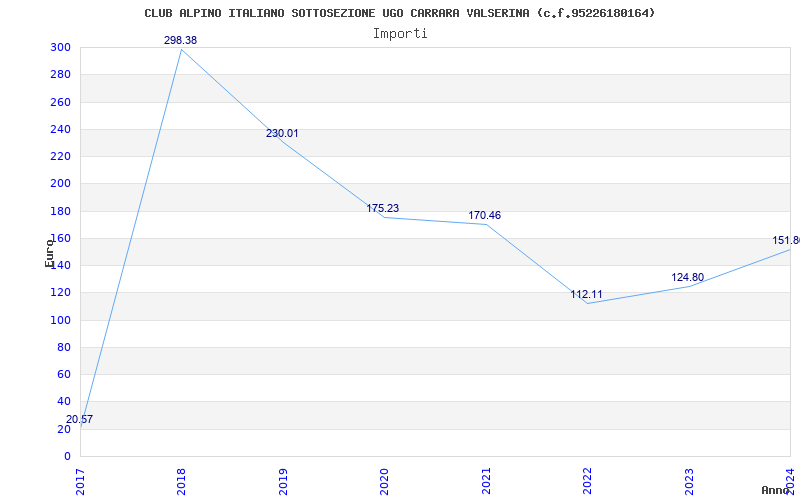Click the y-axis value 240
The image size is (800, 500).
(x=60, y=130)
